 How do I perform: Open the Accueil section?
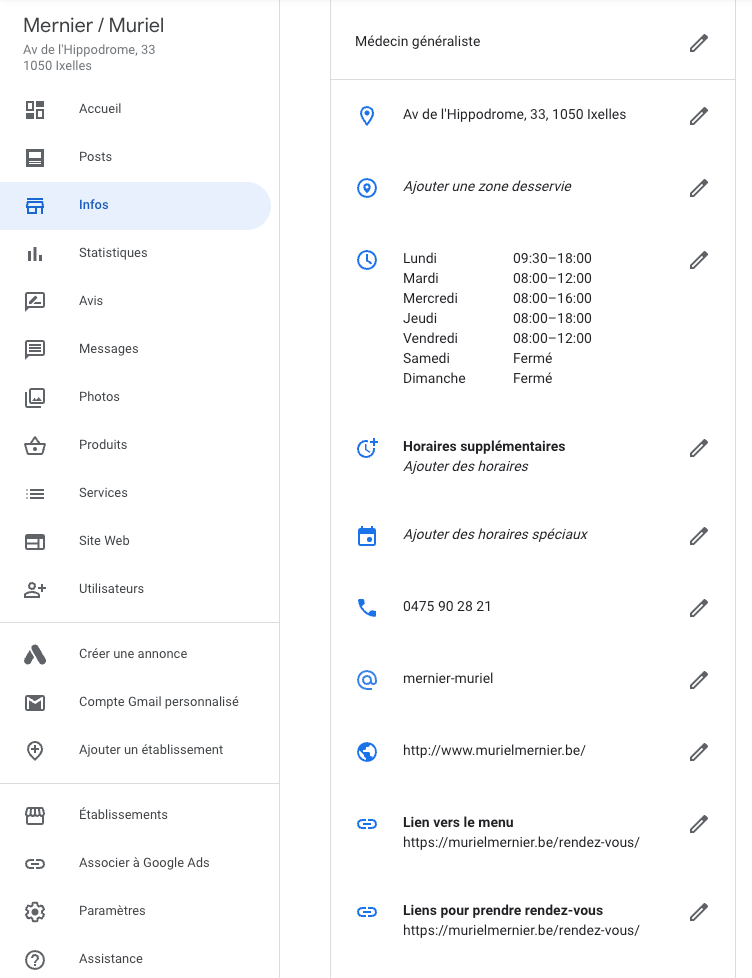tap(100, 109)
